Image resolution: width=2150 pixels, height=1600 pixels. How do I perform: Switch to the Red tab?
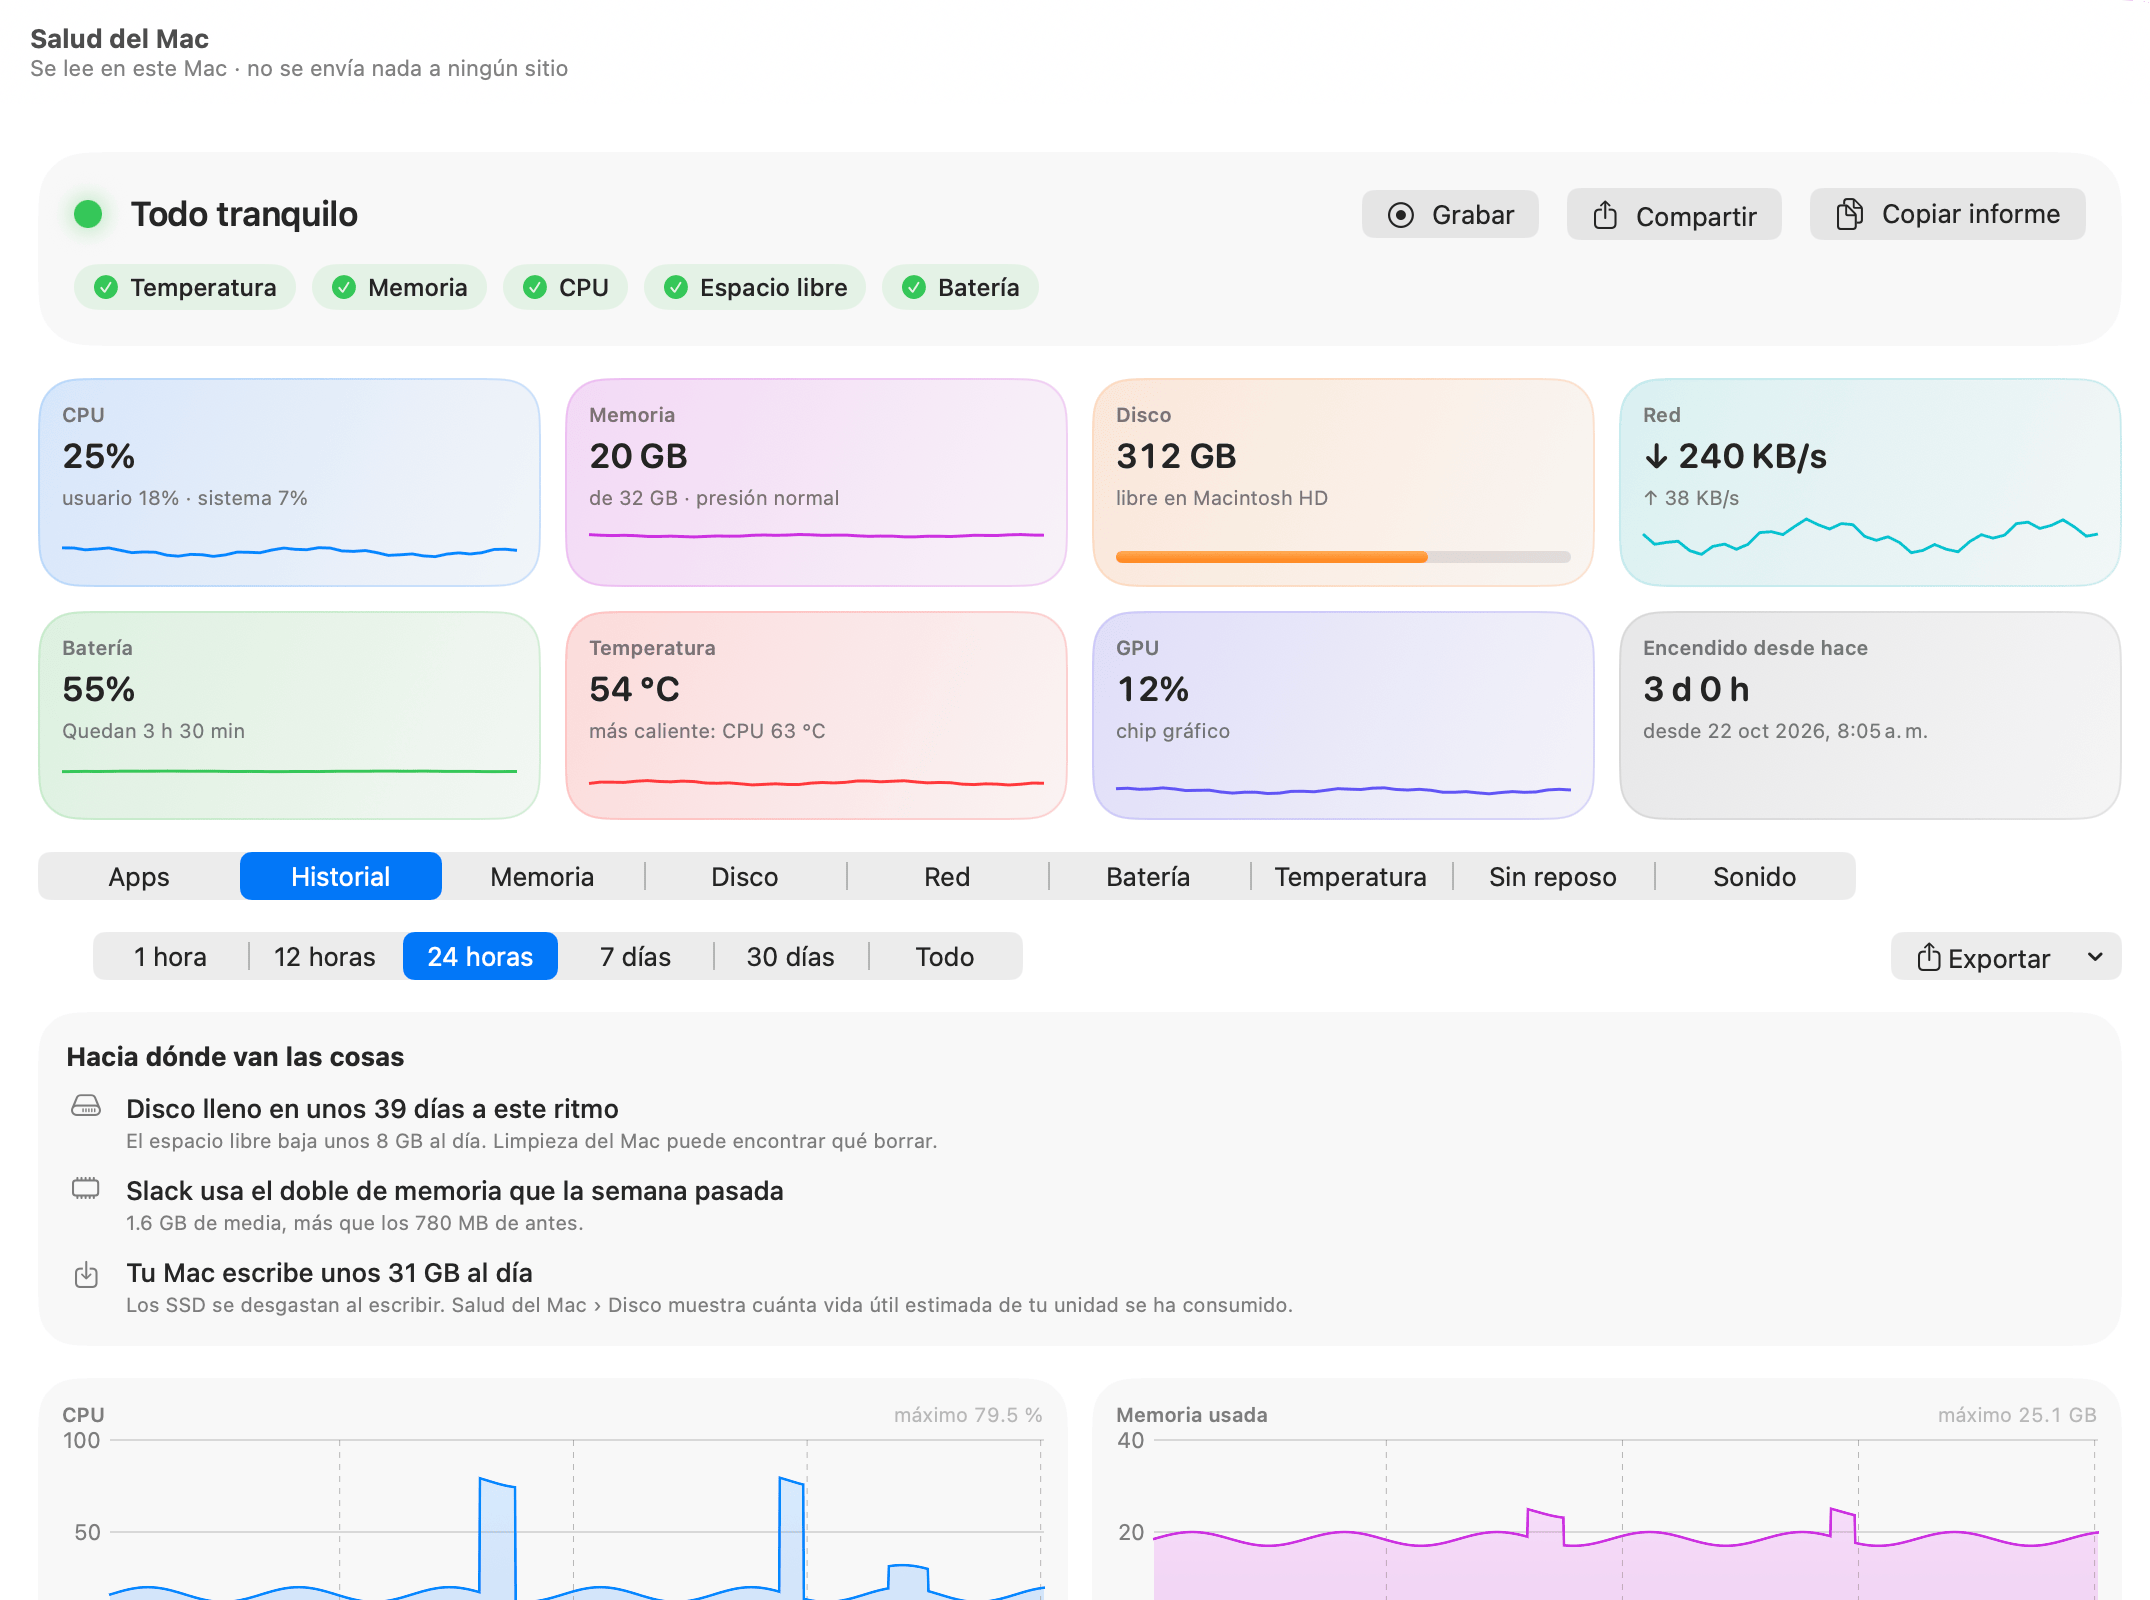click(947, 877)
